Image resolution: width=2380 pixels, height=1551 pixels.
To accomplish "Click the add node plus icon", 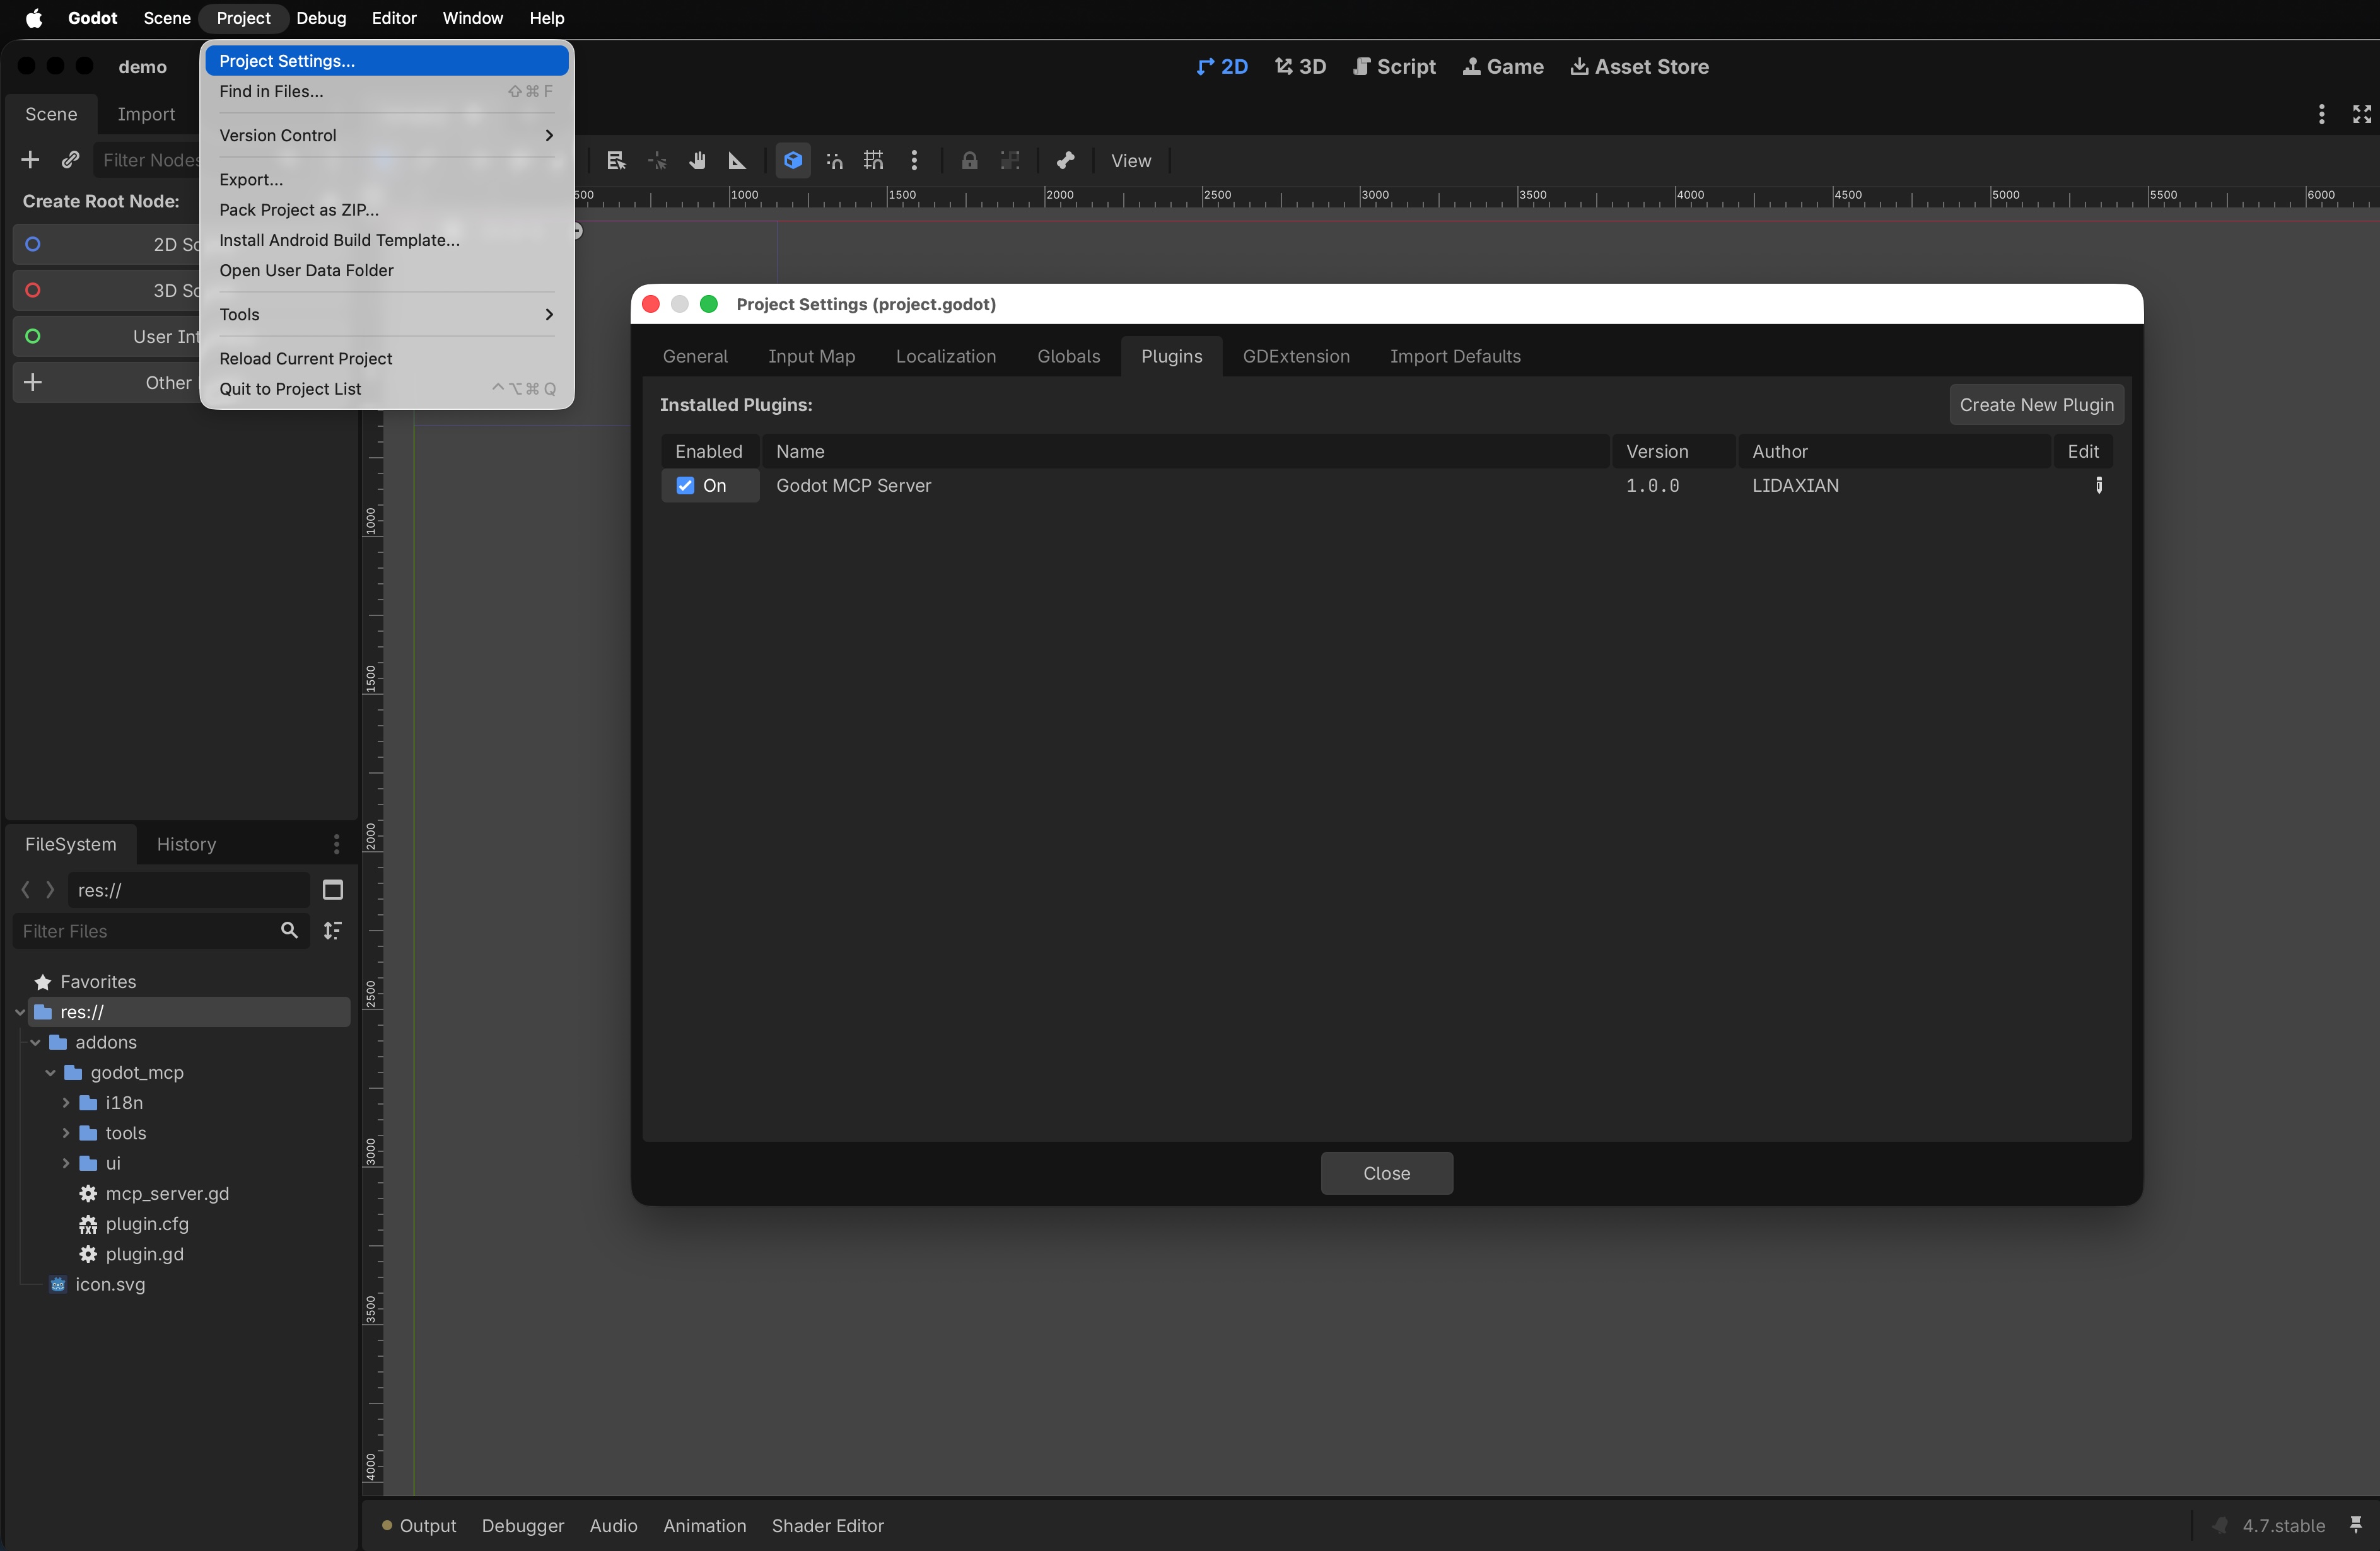I will [30, 160].
